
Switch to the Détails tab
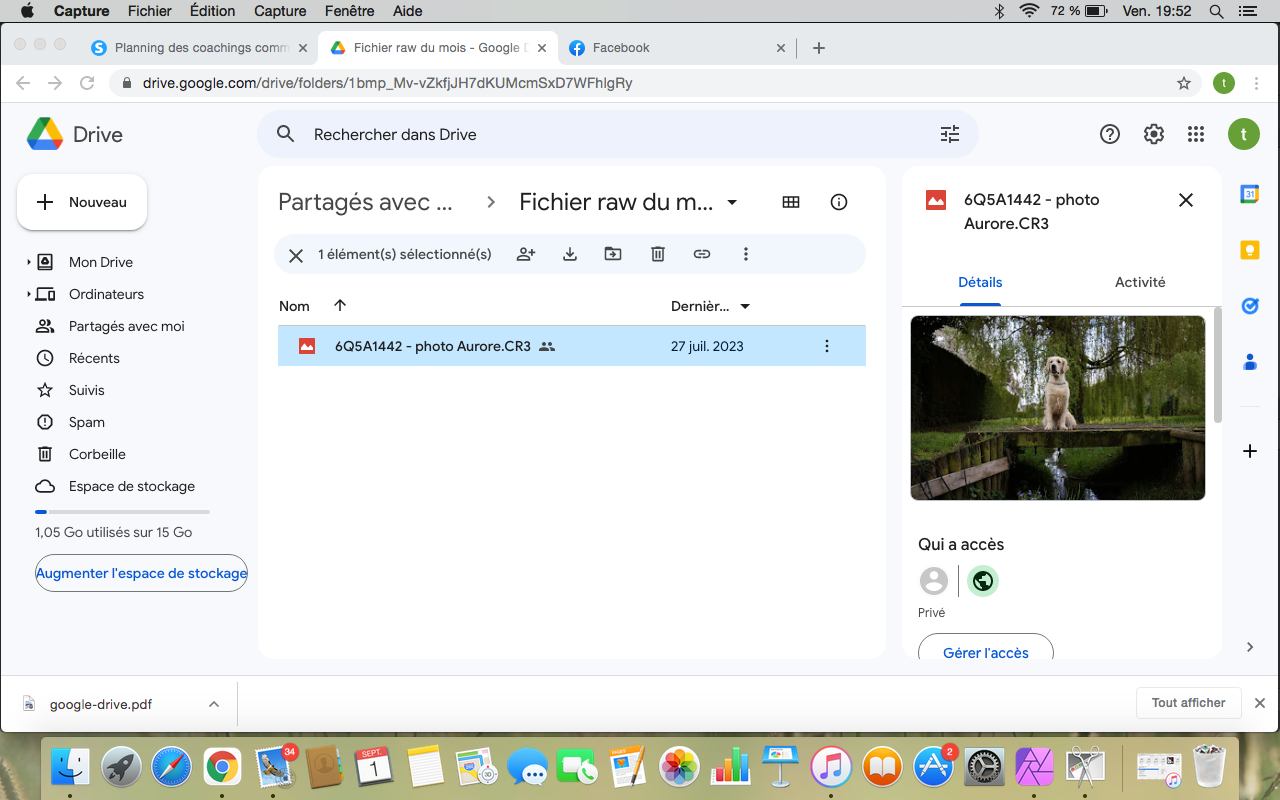click(980, 282)
